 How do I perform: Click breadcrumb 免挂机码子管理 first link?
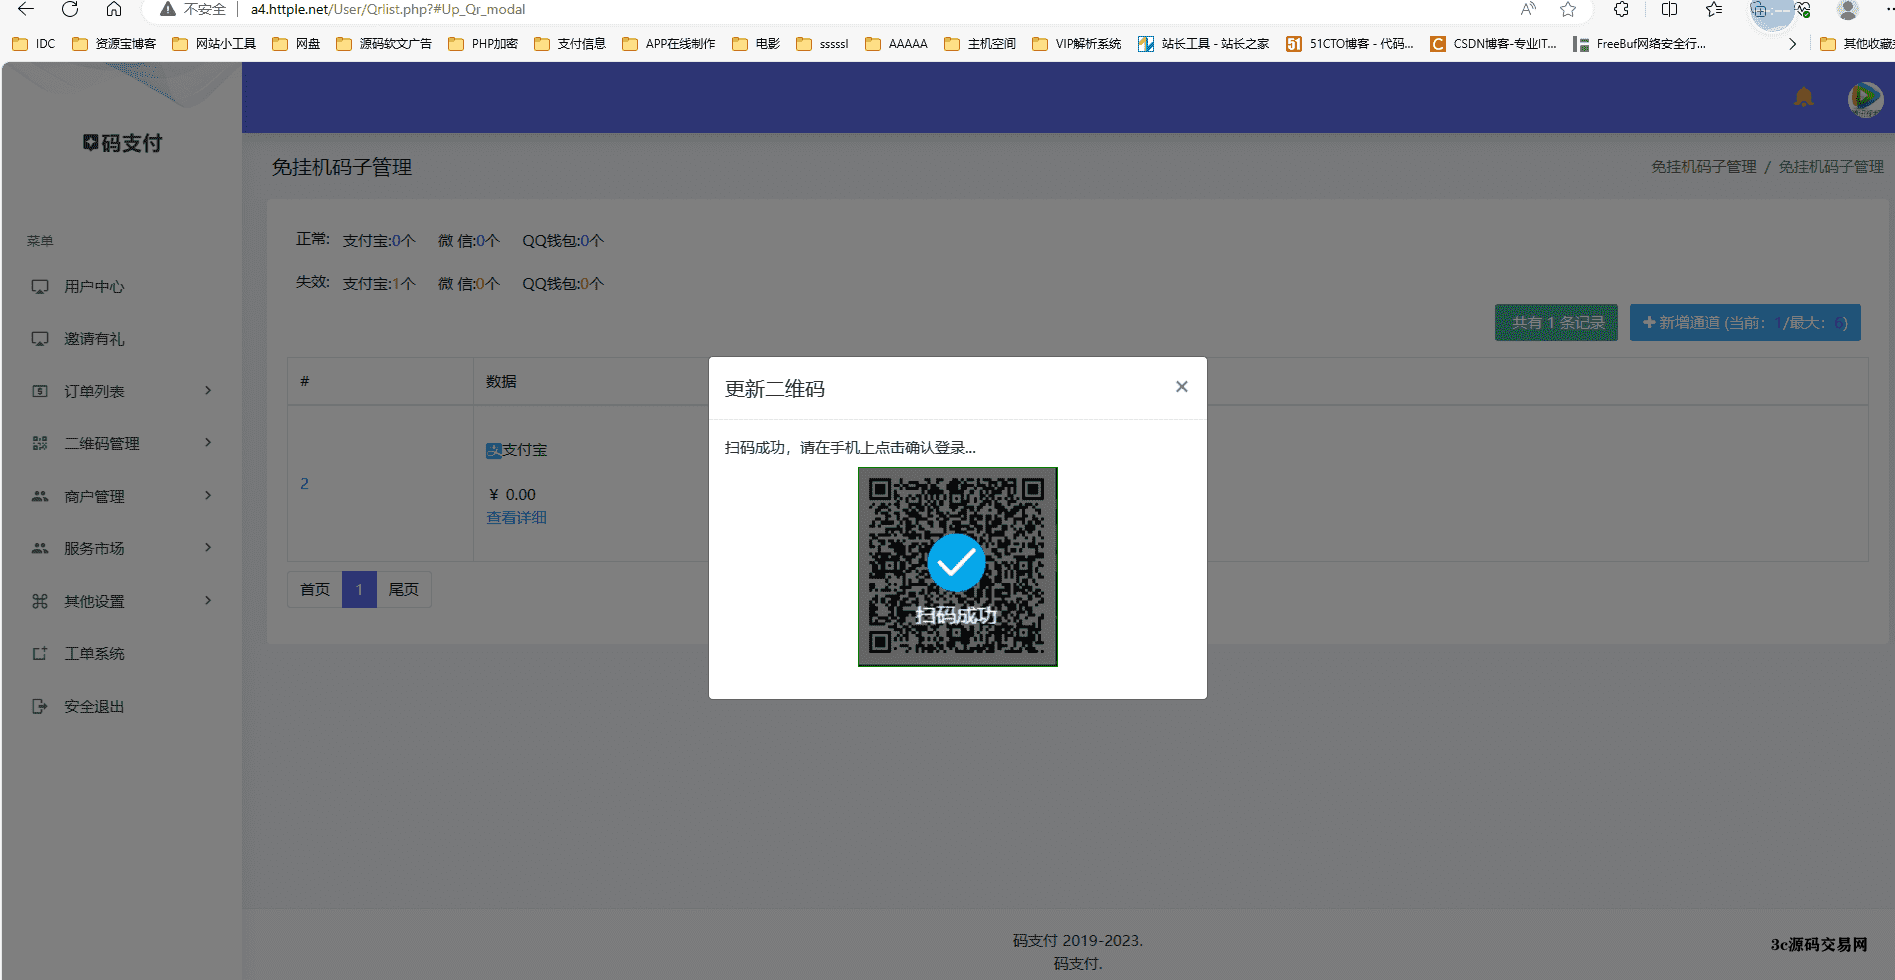click(x=1703, y=166)
